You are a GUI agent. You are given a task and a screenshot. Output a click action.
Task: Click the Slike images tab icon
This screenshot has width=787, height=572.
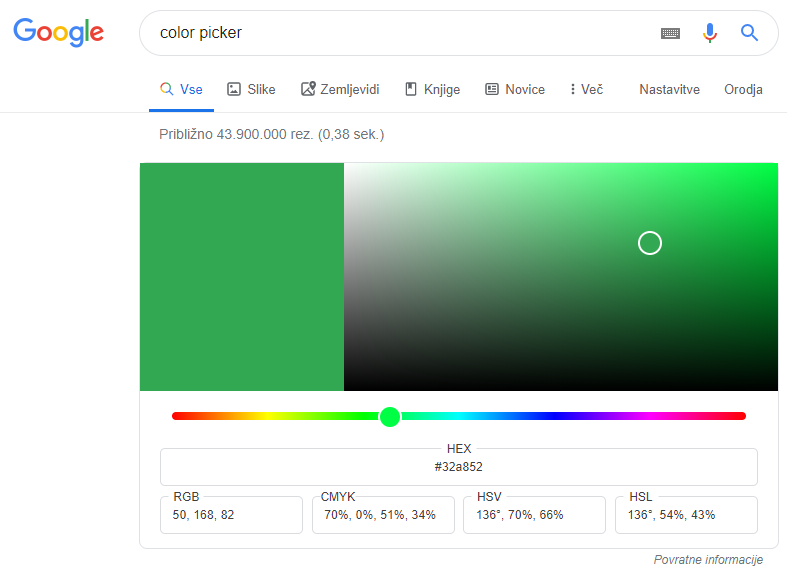(x=234, y=89)
